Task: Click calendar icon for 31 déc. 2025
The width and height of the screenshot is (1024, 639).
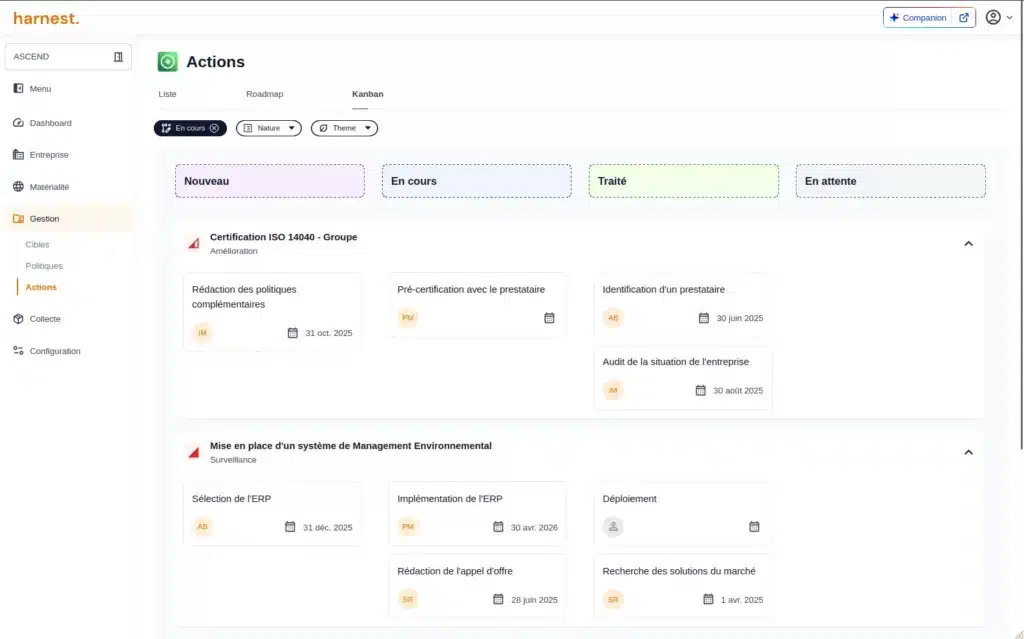Action: (x=290, y=527)
